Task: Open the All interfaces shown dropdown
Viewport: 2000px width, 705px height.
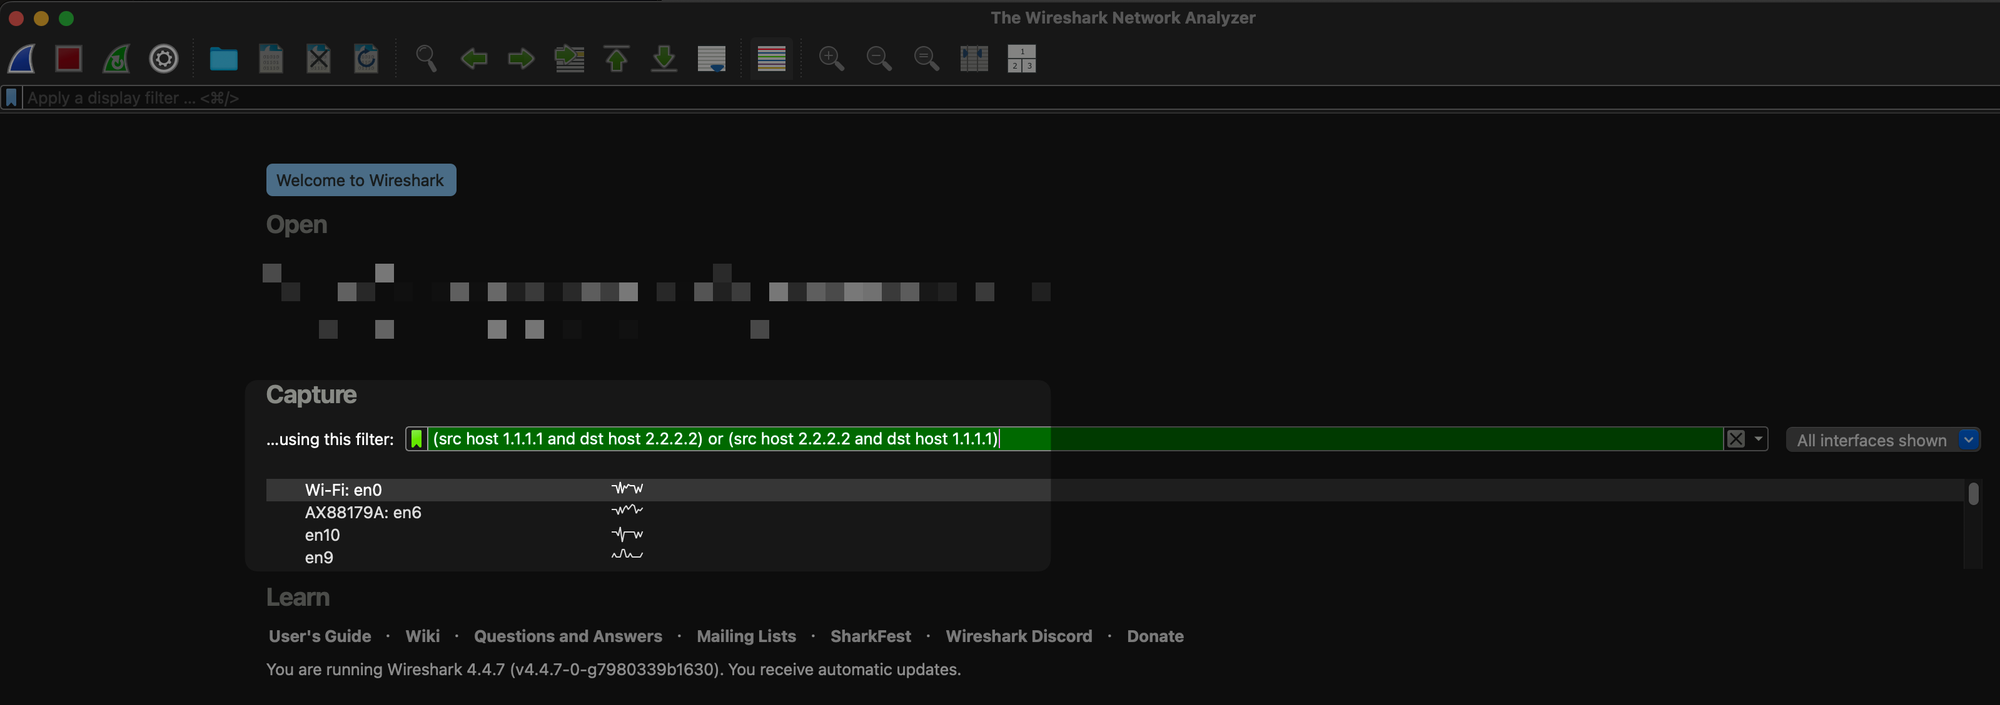Action: pos(1883,440)
